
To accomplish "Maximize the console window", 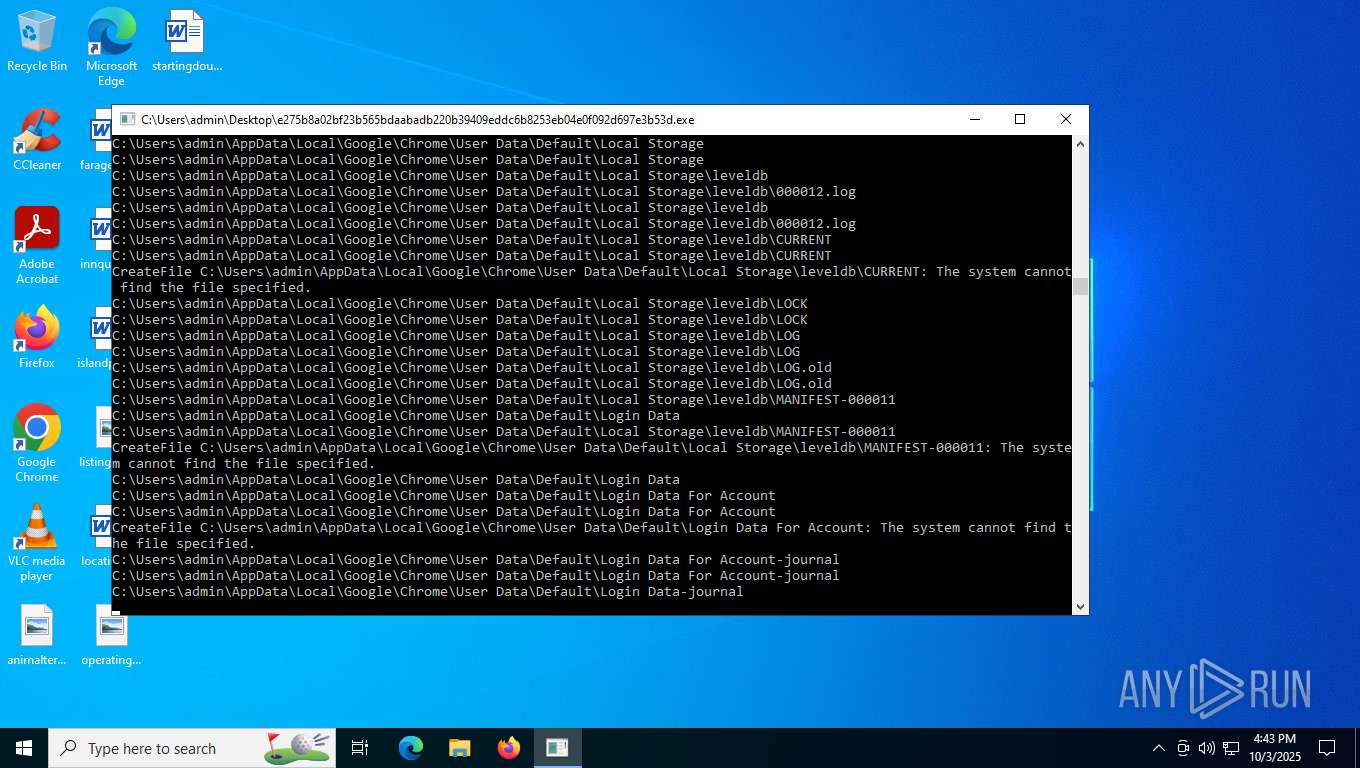I will (x=1020, y=119).
